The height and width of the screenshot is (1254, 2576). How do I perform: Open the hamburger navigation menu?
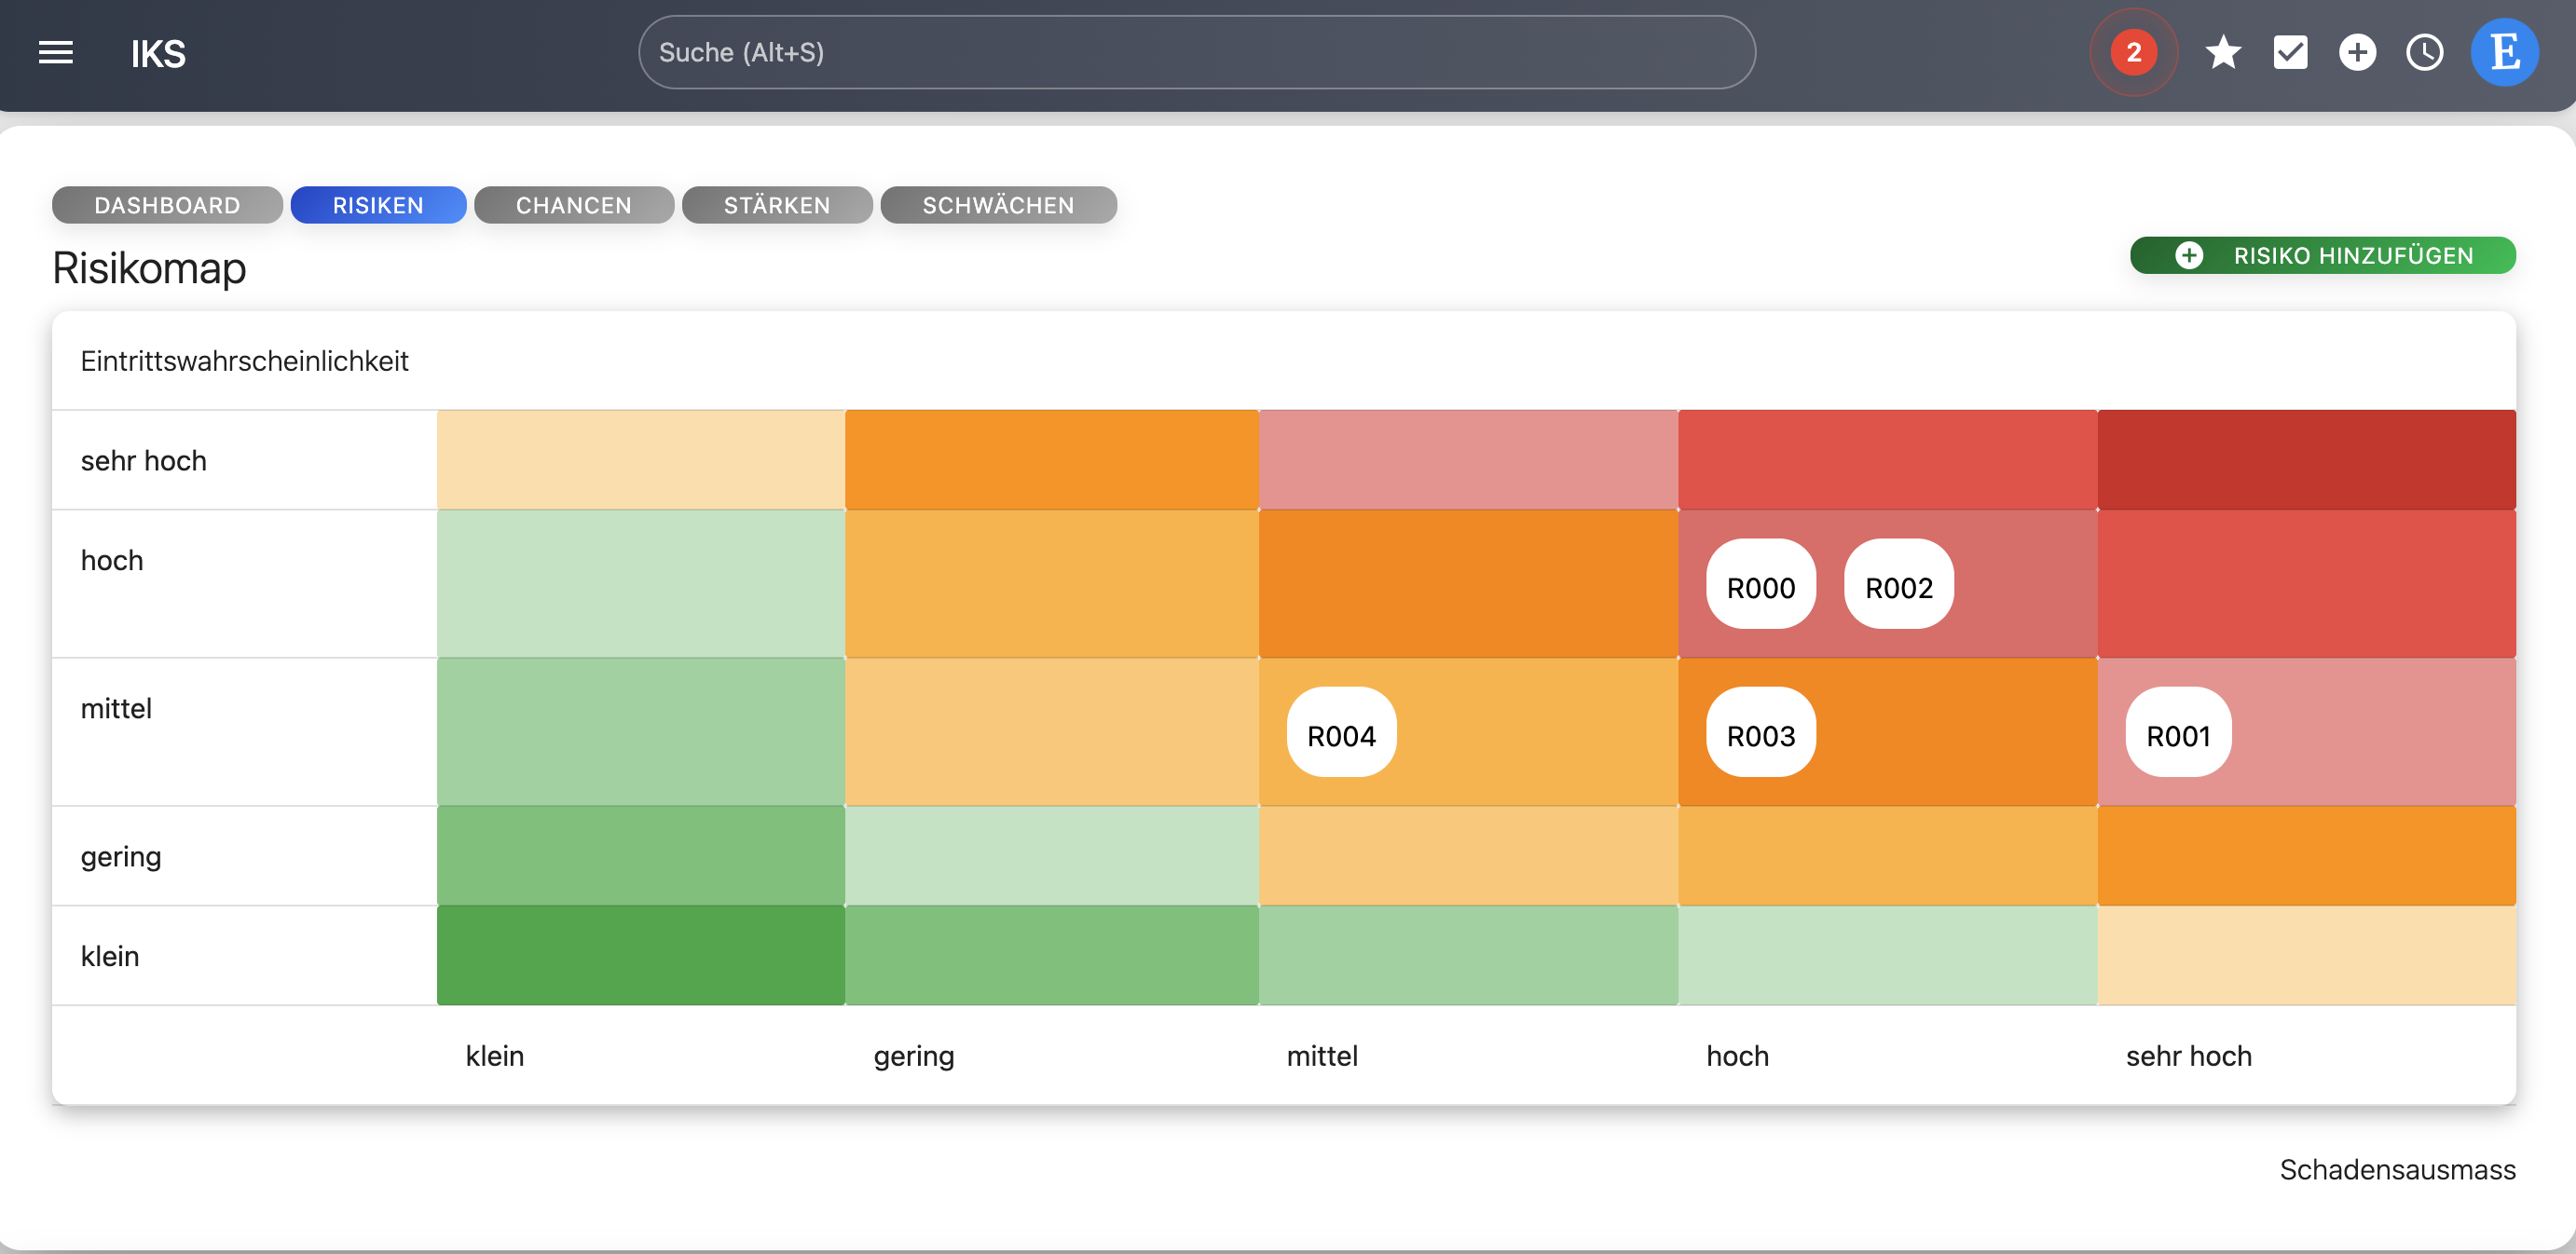(56, 52)
